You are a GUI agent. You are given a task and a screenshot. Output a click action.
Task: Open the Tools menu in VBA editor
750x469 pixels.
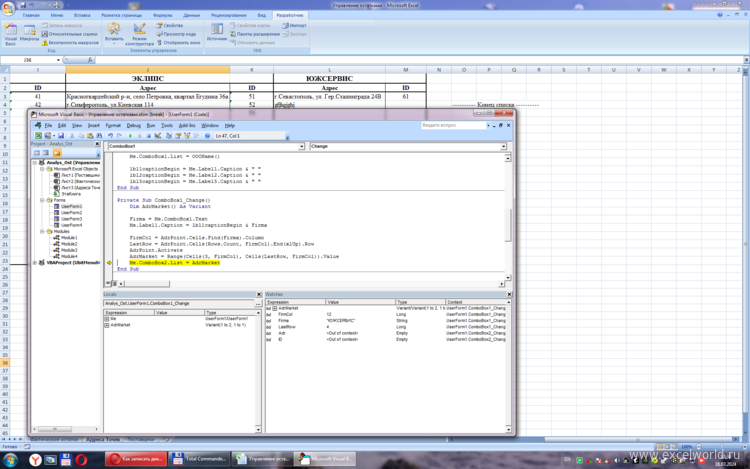coord(166,125)
